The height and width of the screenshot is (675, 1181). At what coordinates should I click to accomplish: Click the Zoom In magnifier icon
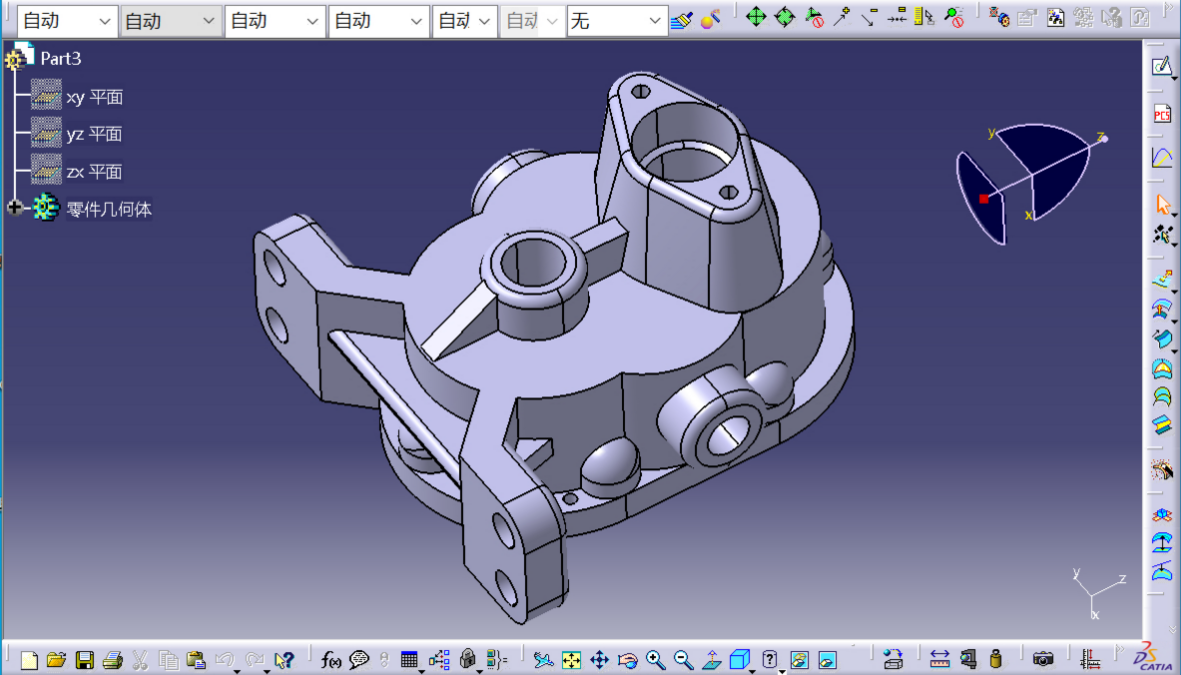click(656, 660)
